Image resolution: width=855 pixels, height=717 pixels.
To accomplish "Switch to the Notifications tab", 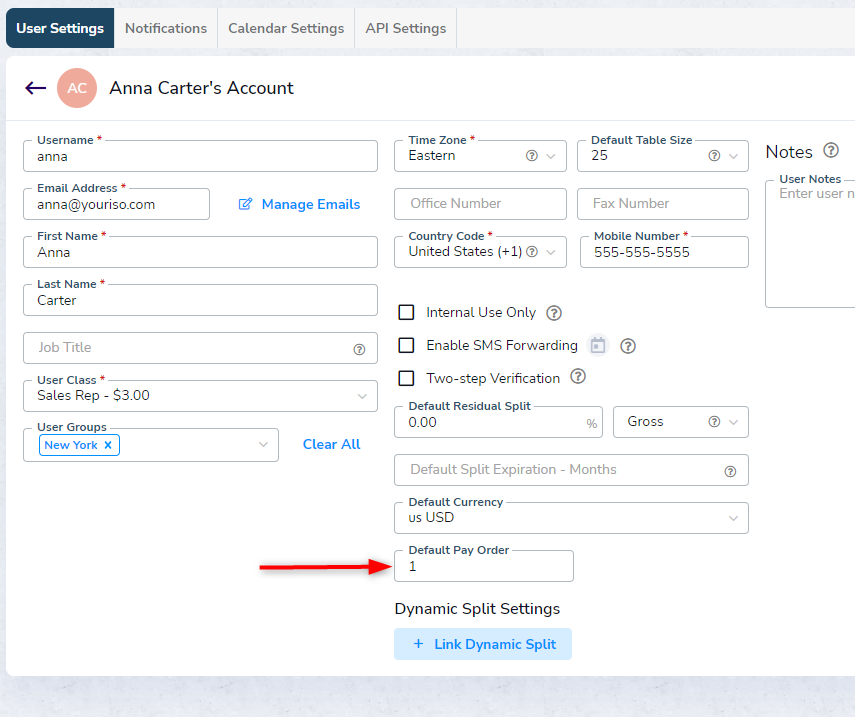I will coord(166,28).
